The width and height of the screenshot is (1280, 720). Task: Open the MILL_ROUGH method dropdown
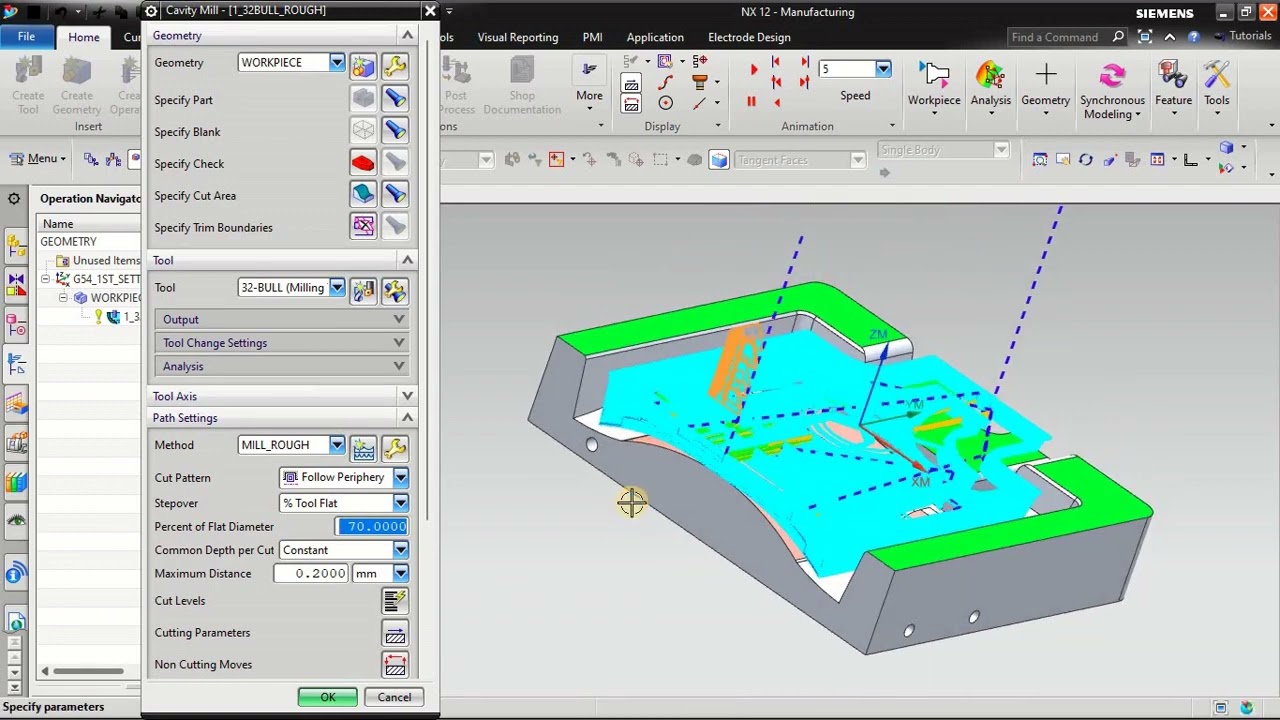click(x=337, y=445)
